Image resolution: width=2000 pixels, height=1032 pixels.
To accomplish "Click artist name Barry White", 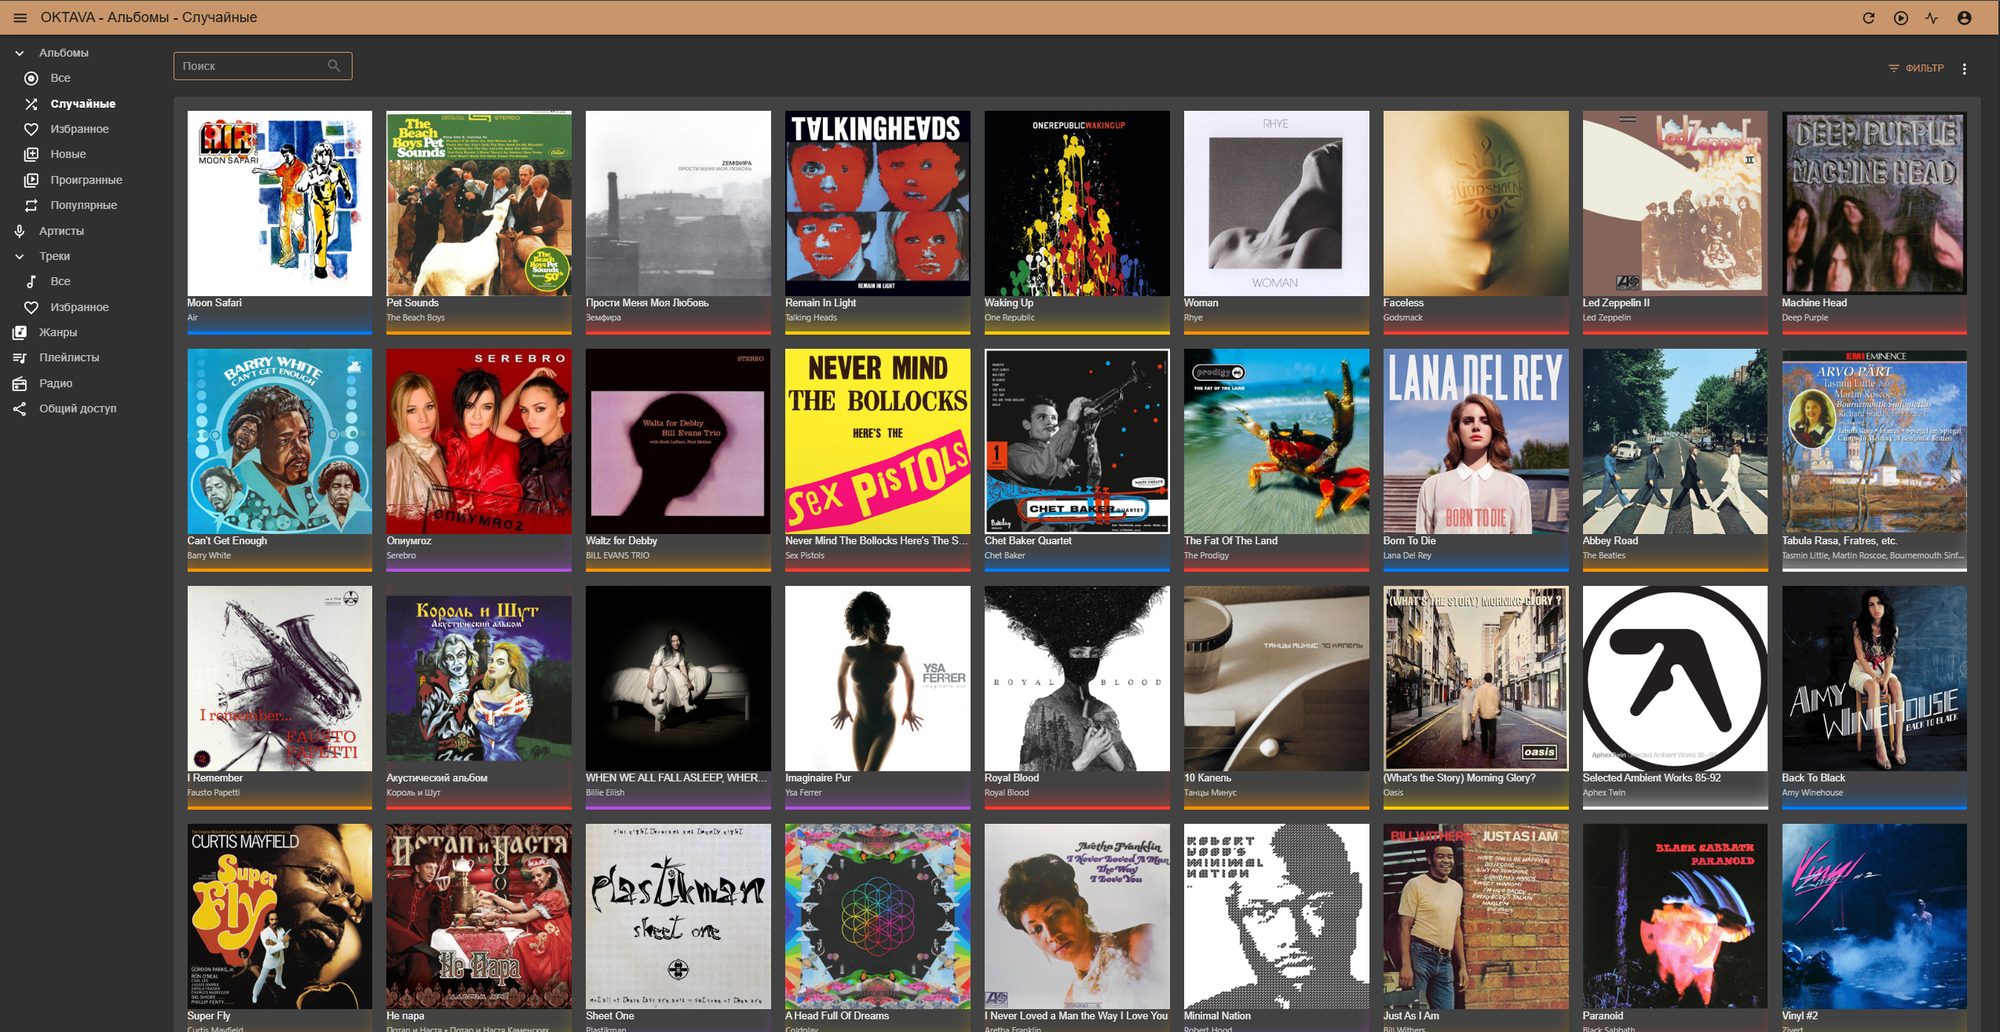I will [209, 556].
